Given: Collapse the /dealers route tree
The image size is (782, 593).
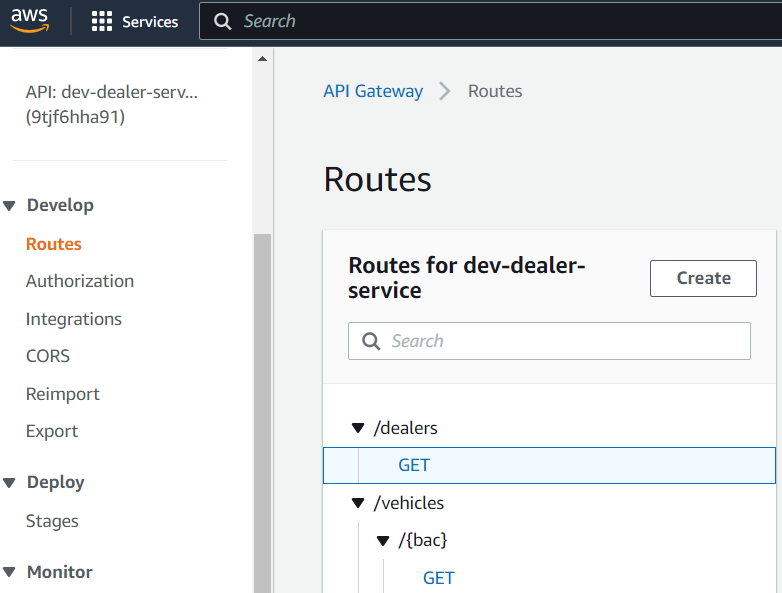Looking at the screenshot, I should (358, 428).
